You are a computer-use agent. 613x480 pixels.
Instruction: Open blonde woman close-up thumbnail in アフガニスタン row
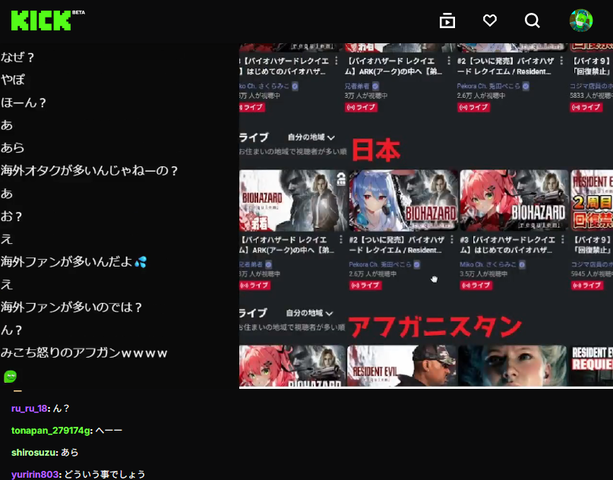pos(512,365)
